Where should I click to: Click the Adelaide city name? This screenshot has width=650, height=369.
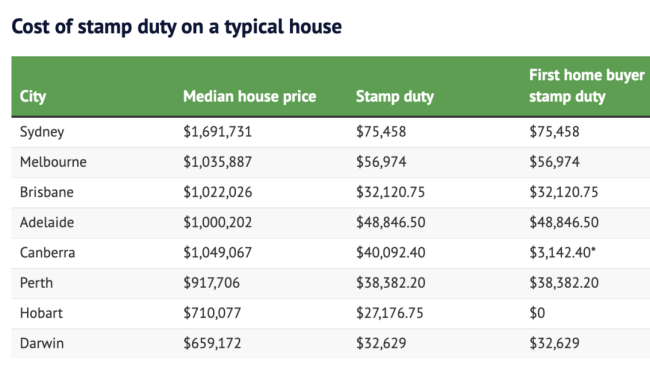point(46,222)
